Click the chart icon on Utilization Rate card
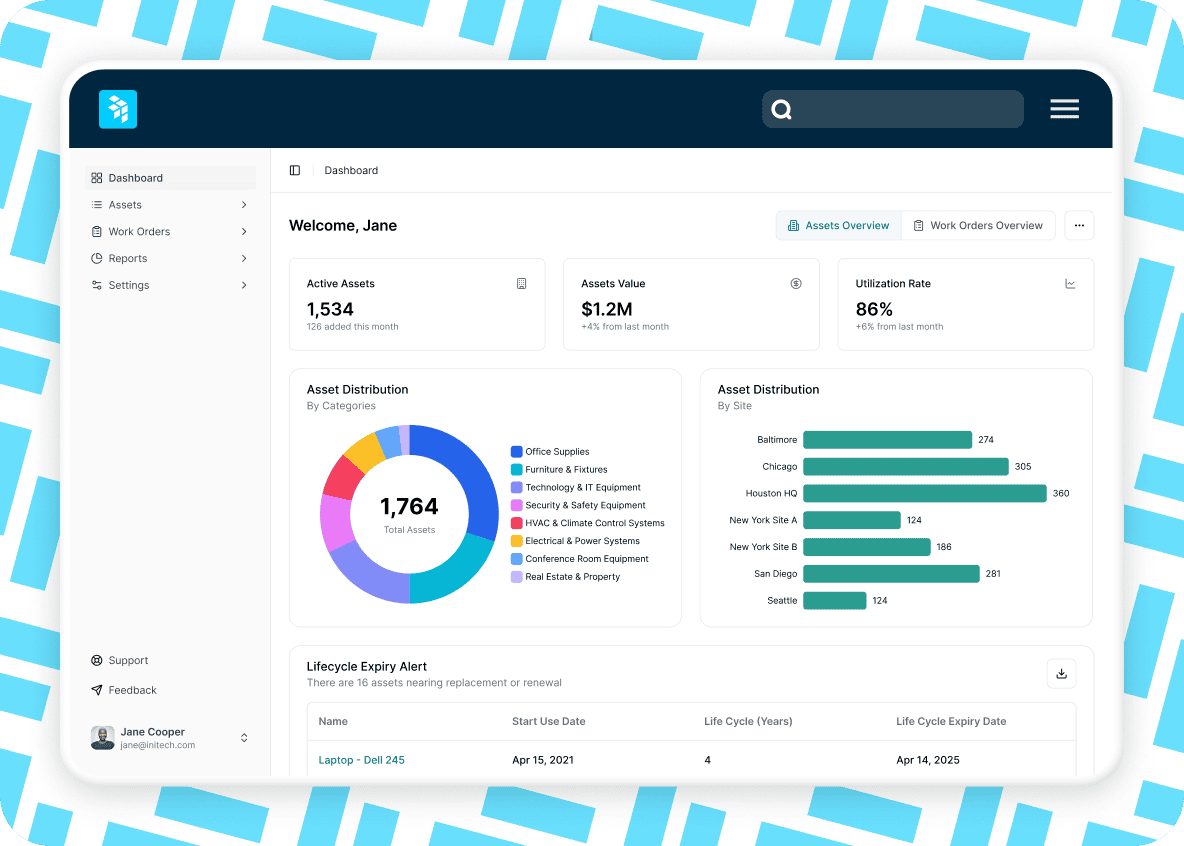 pos(1070,283)
